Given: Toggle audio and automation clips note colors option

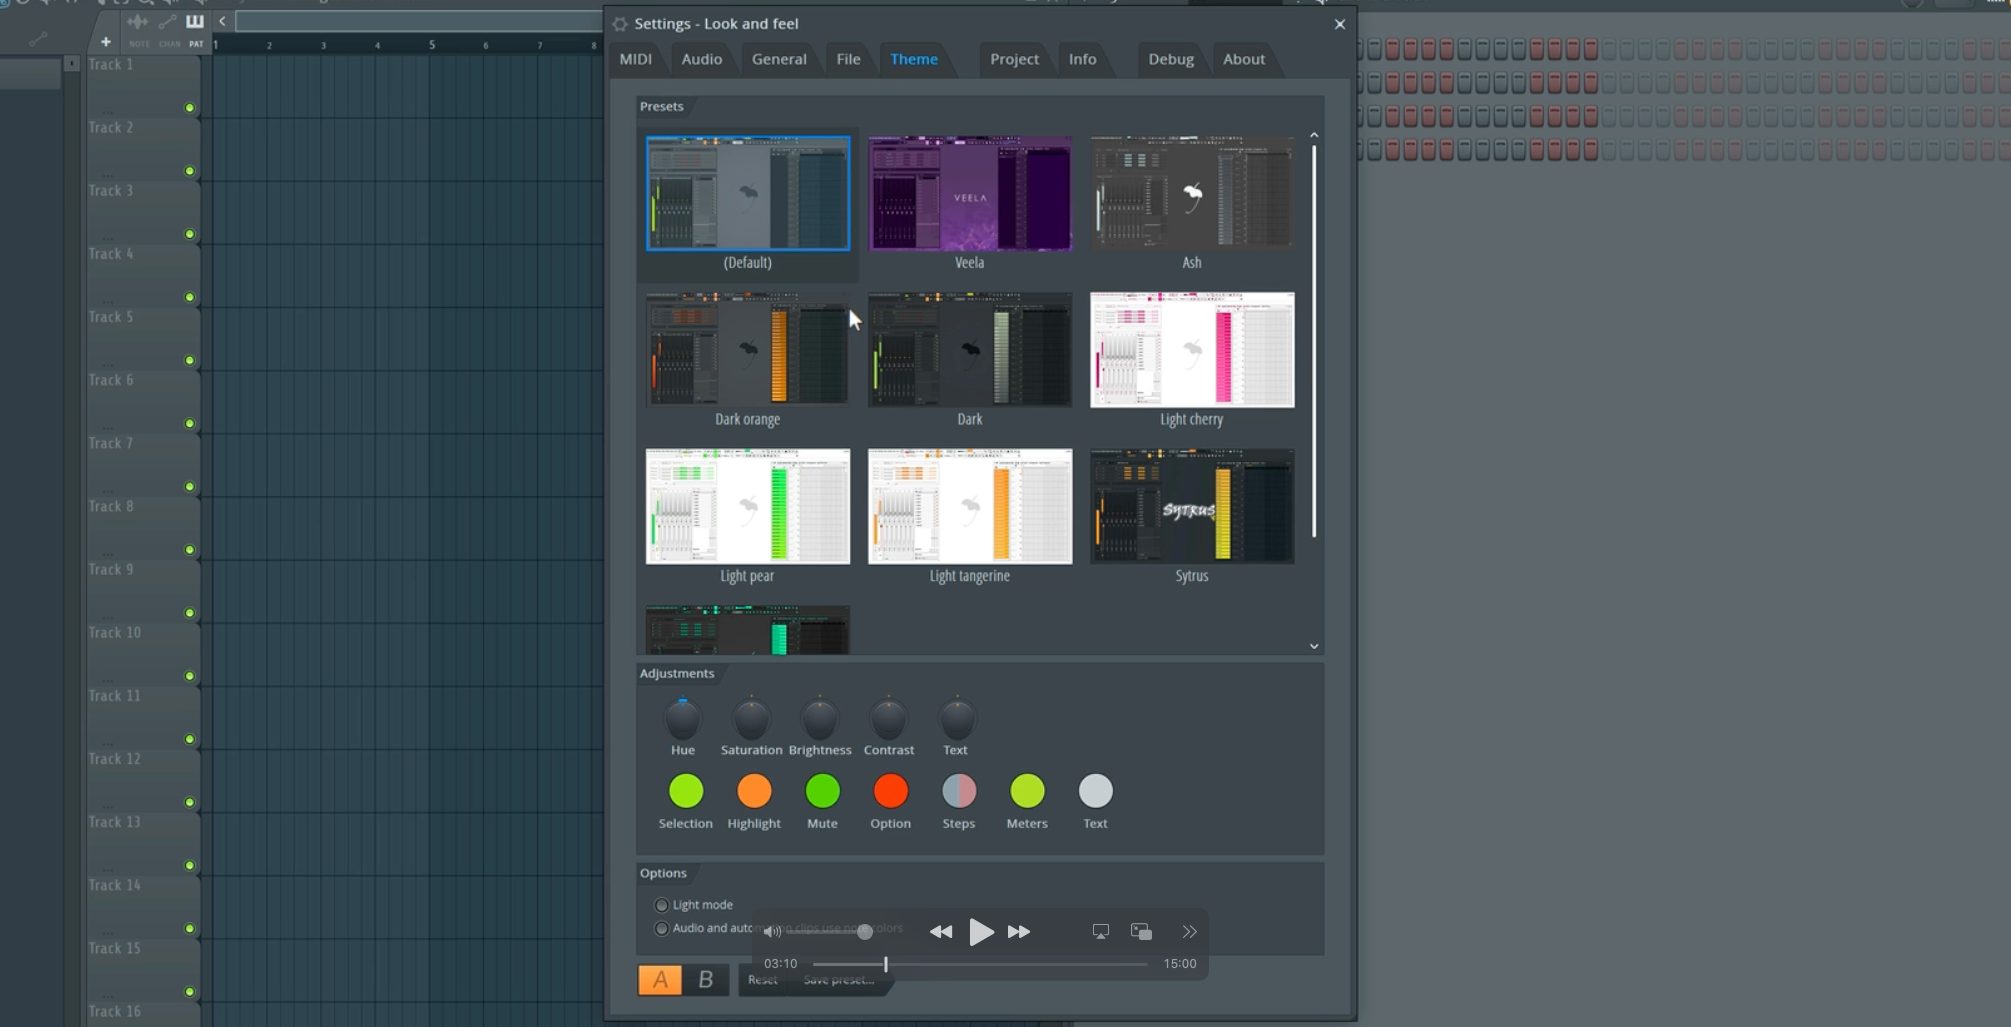Looking at the screenshot, I should pyautogui.click(x=661, y=929).
